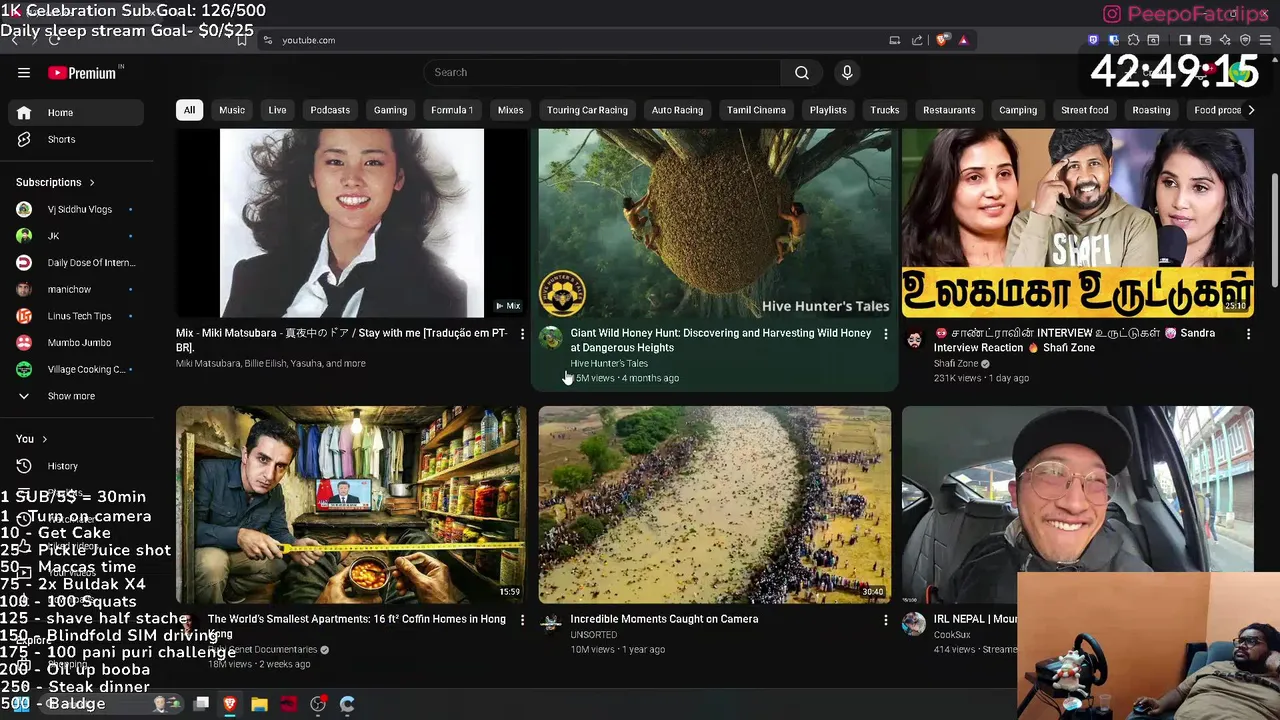Open Daily Dose Of Internet subscription

click(78, 263)
